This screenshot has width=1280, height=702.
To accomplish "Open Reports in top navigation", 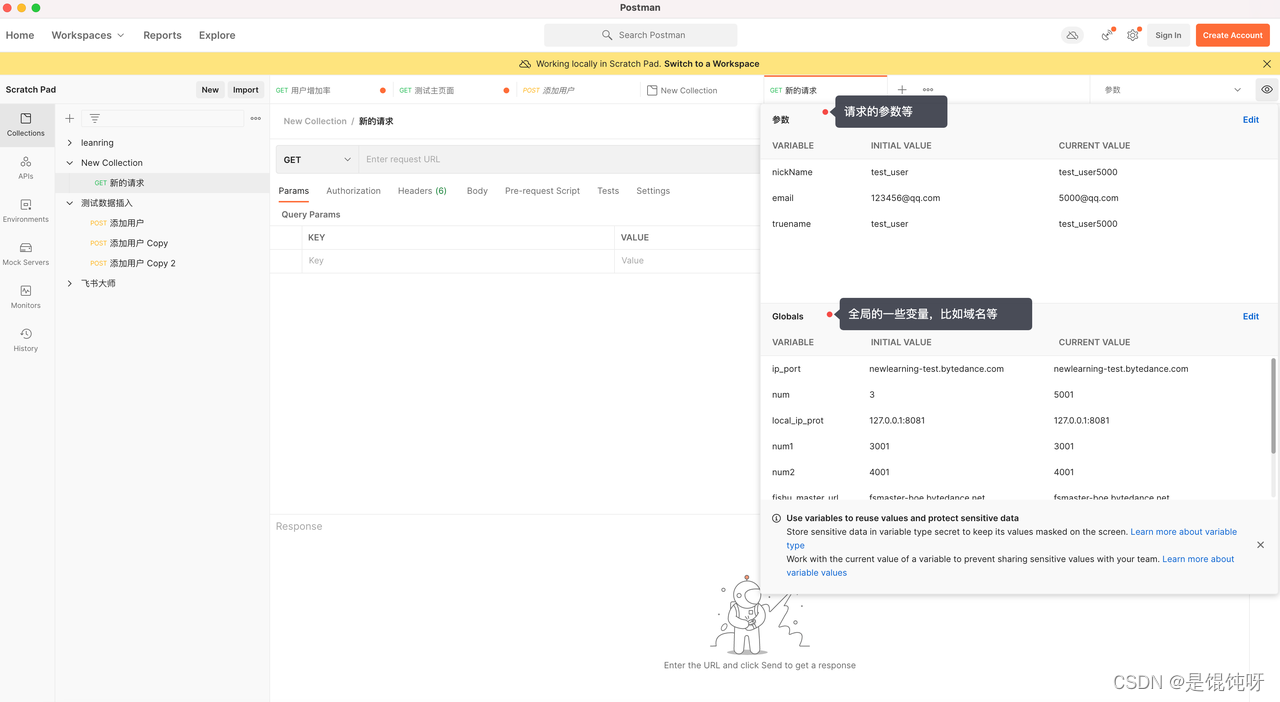I will [162, 35].
